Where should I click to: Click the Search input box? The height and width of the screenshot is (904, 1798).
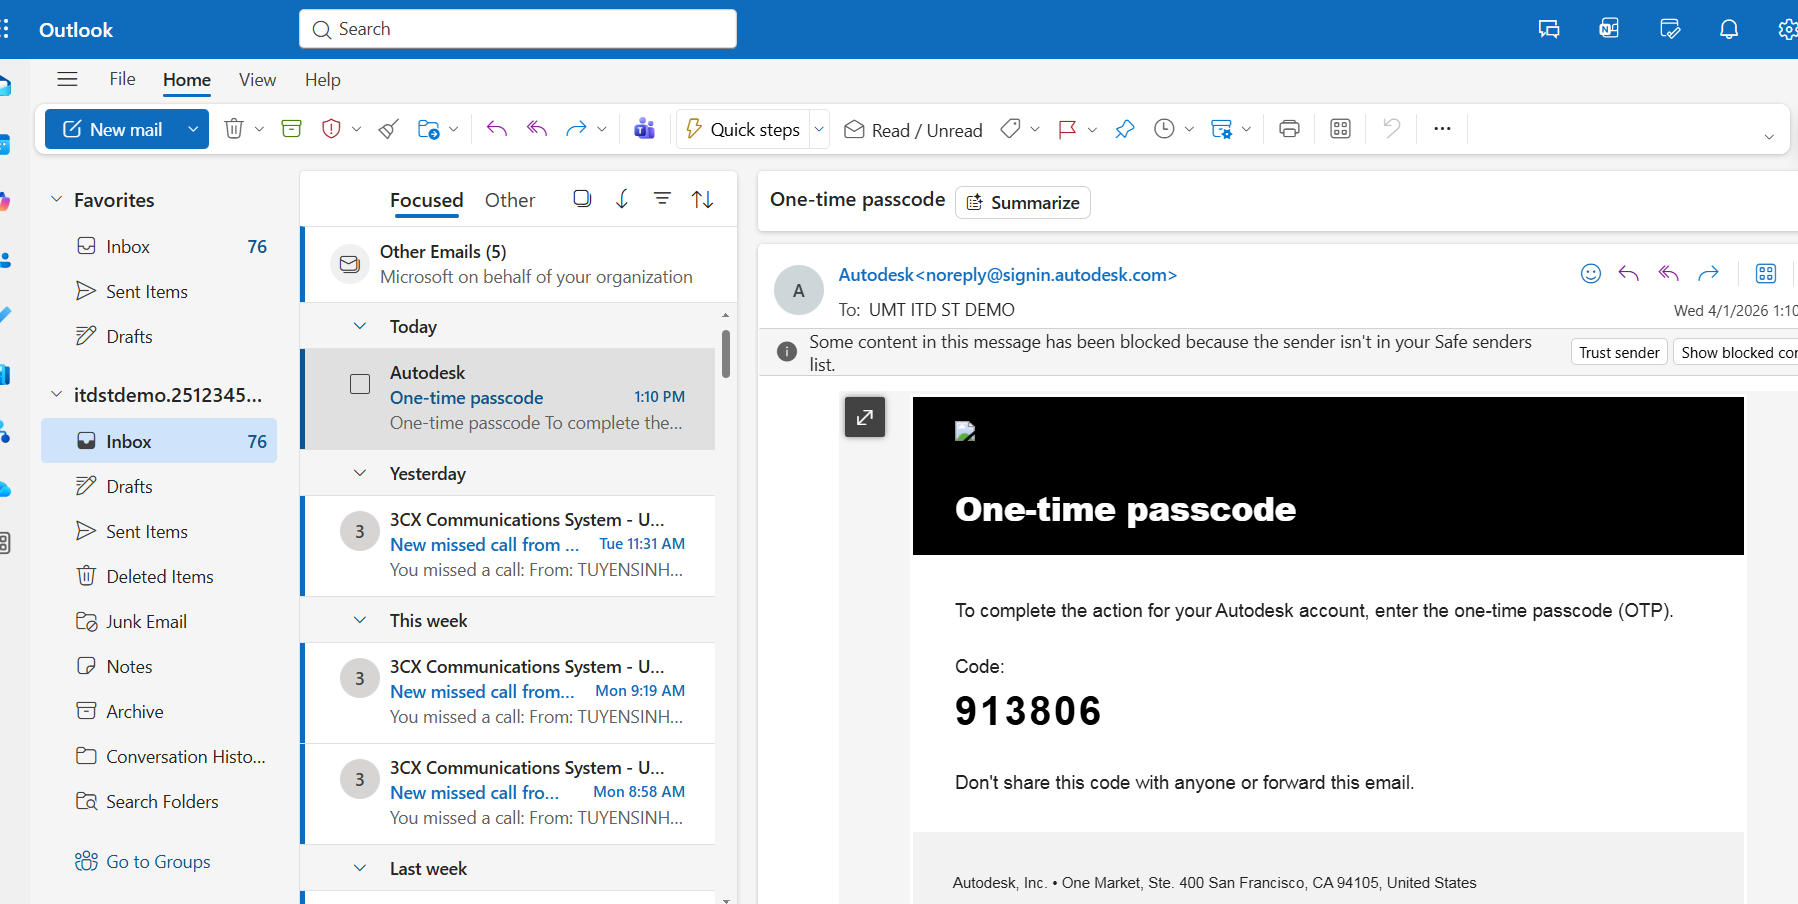pos(518,29)
